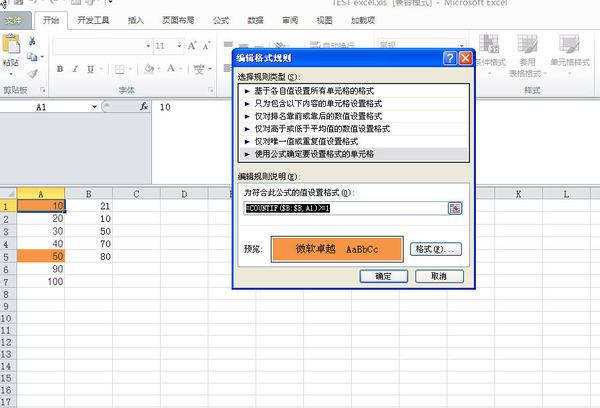600x408 pixels.
Task: Open the phonetic guide dropdown arrow
Action: (x=210, y=69)
